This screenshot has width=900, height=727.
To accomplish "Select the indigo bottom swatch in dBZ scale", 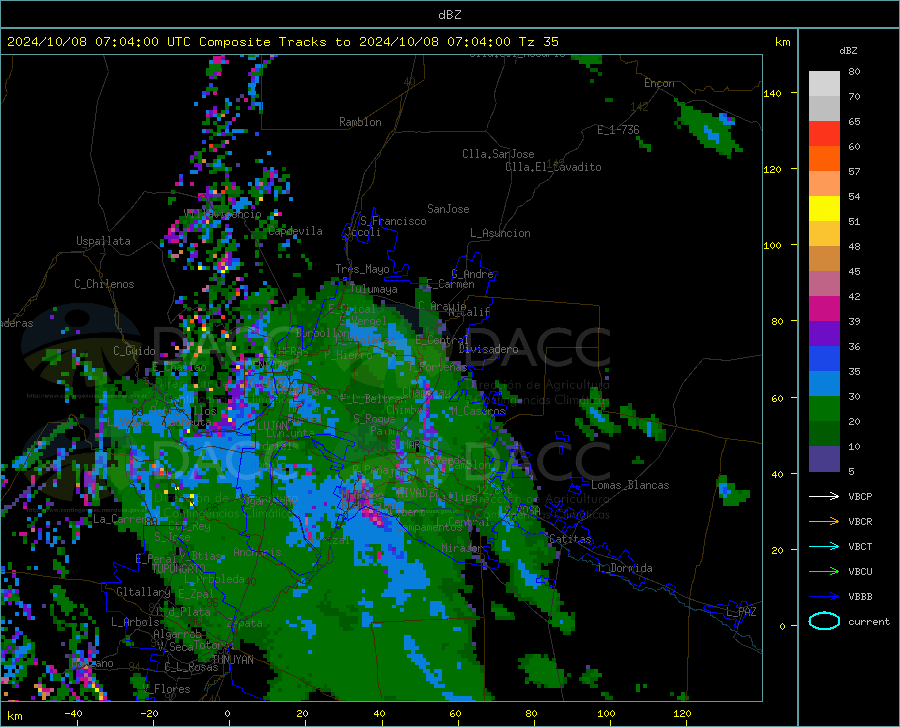I will point(824,458).
